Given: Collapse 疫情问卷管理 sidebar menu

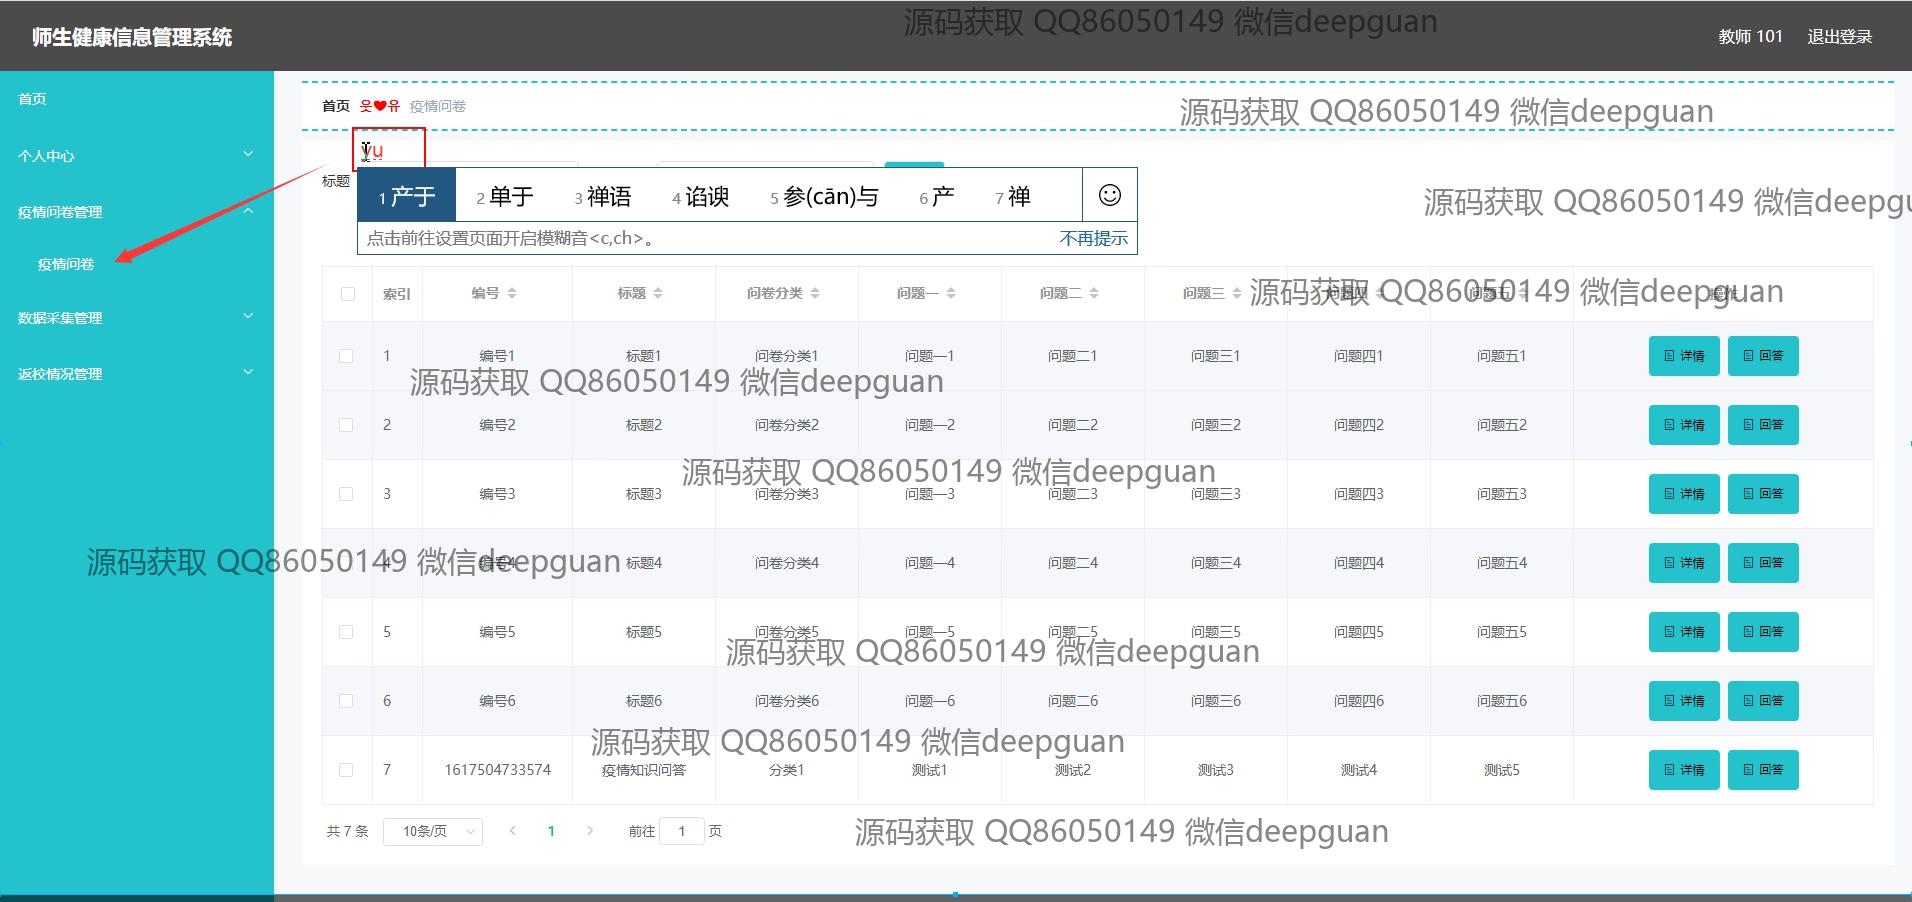Looking at the screenshot, I should click(x=137, y=211).
